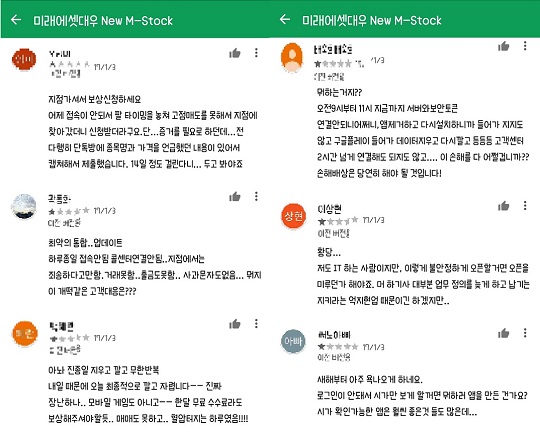This screenshot has height=435, width=540.
Task: Expand options menu for the '아놔 진종일' review
Action: coord(256,324)
